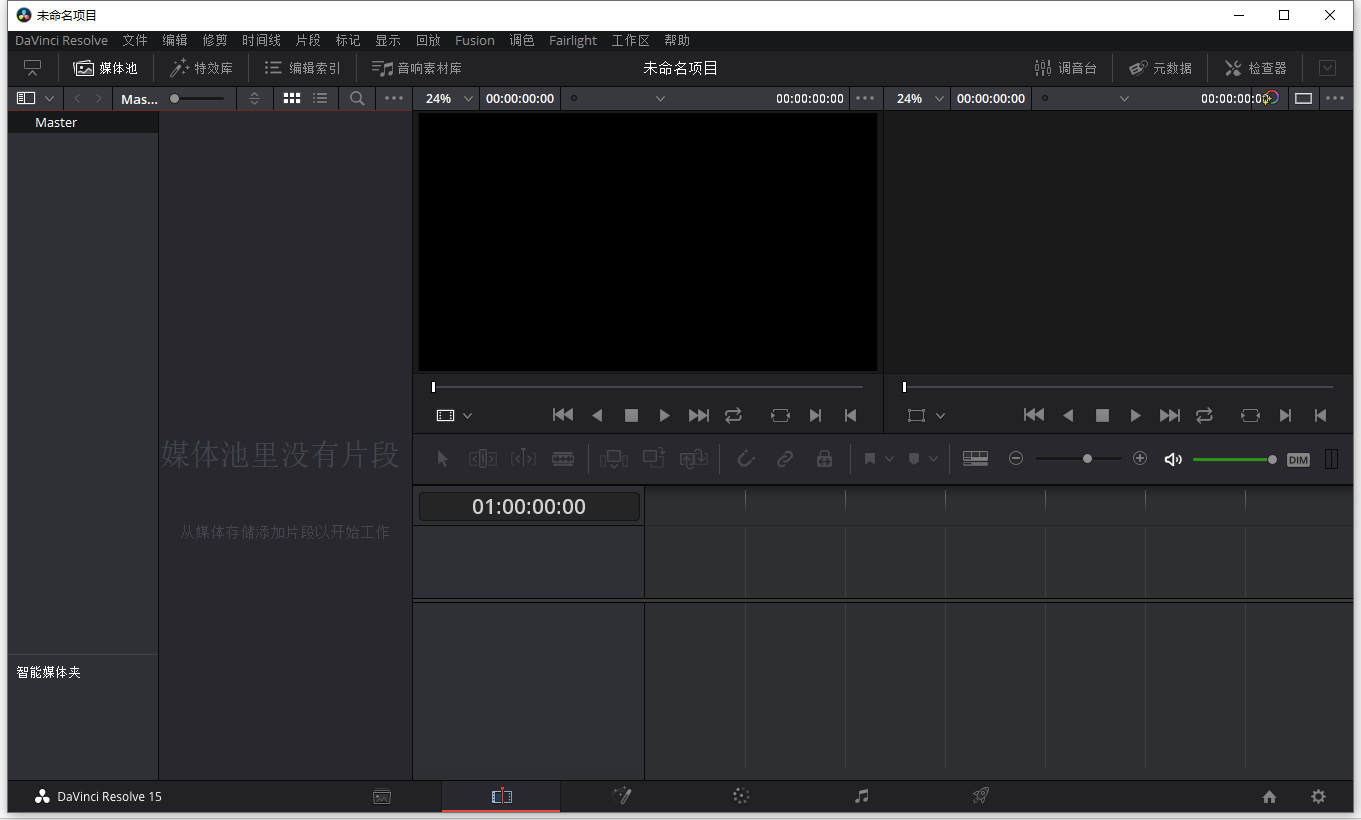Open the 帮助 menu

click(x=677, y=40)
